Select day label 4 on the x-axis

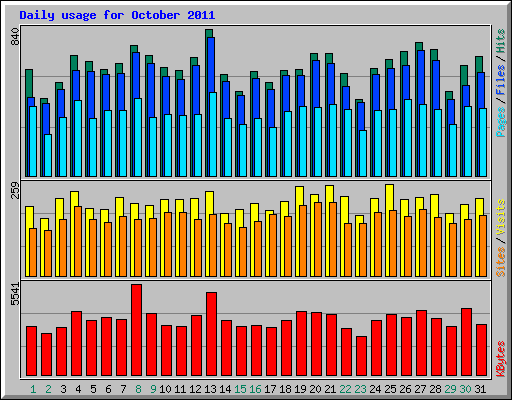point(78,389)
